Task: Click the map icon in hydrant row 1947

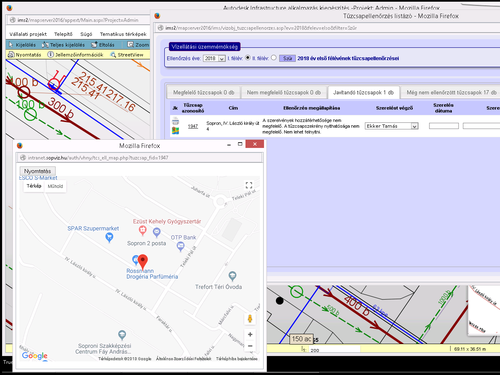Action: click(175, 130)
